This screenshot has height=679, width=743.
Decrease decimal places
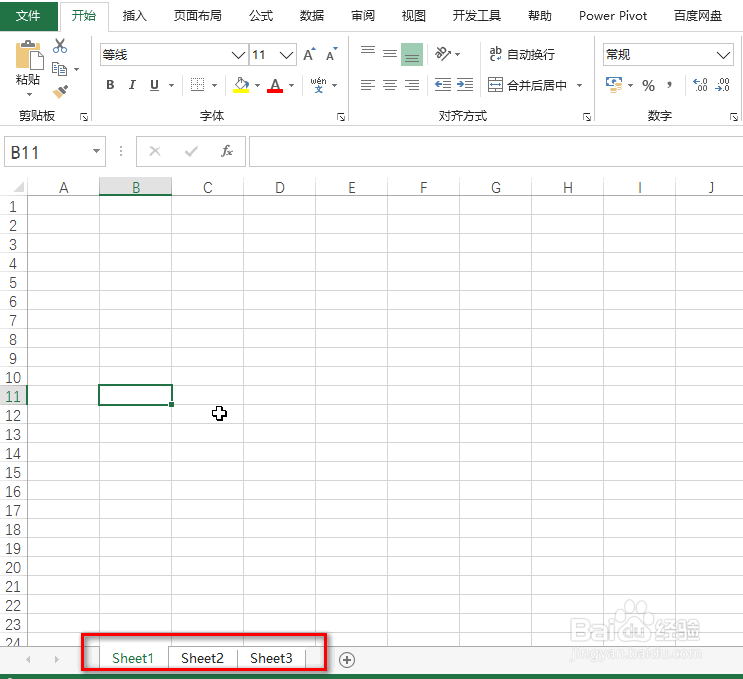(723, 85)
